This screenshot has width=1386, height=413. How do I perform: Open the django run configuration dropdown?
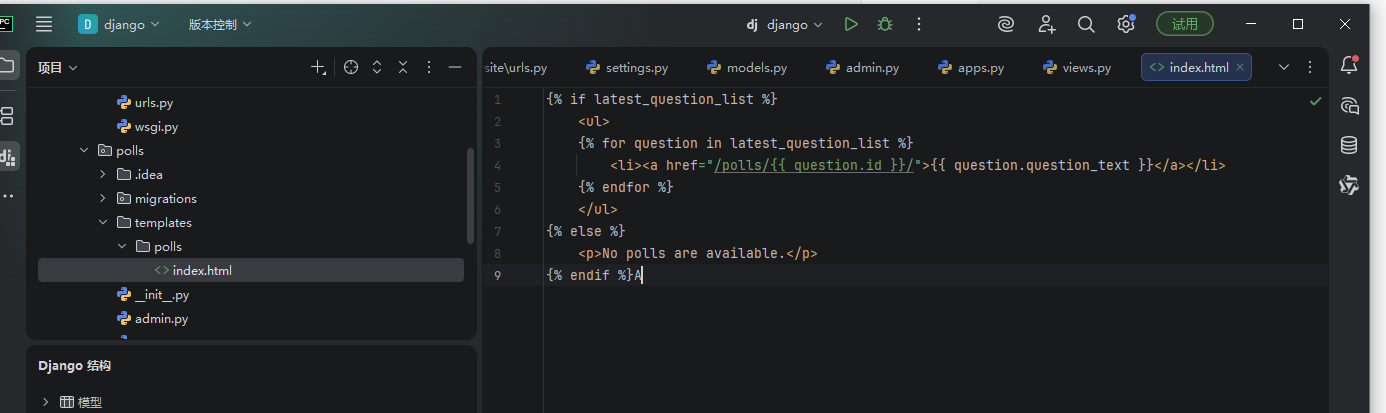coord(784,24)
